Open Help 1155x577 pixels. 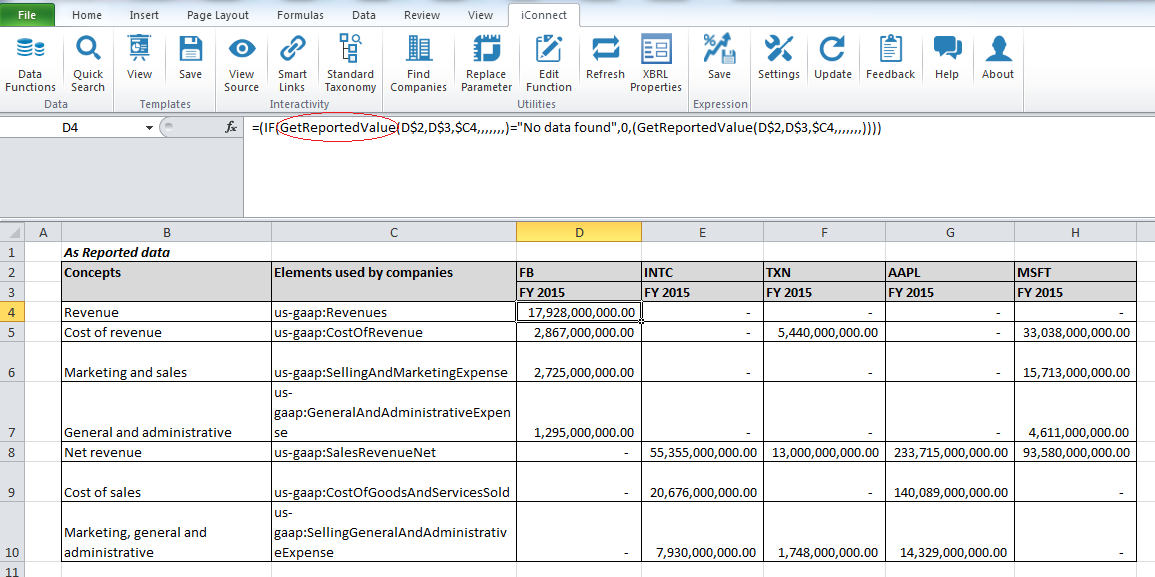[x=947, y=59]
